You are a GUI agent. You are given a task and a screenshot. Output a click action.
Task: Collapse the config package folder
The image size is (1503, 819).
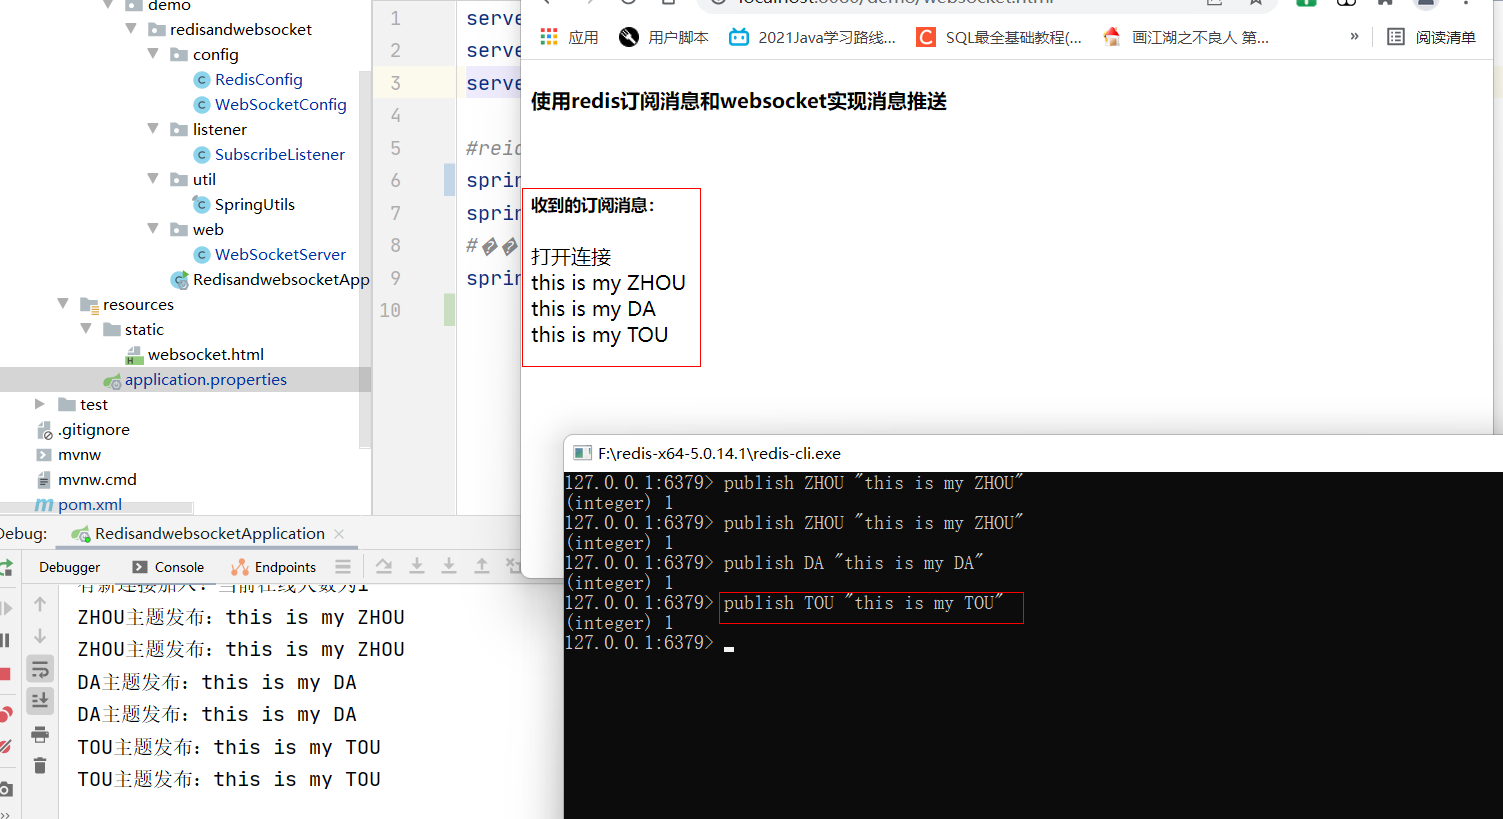pyautogui.click(x=153, y=53)
